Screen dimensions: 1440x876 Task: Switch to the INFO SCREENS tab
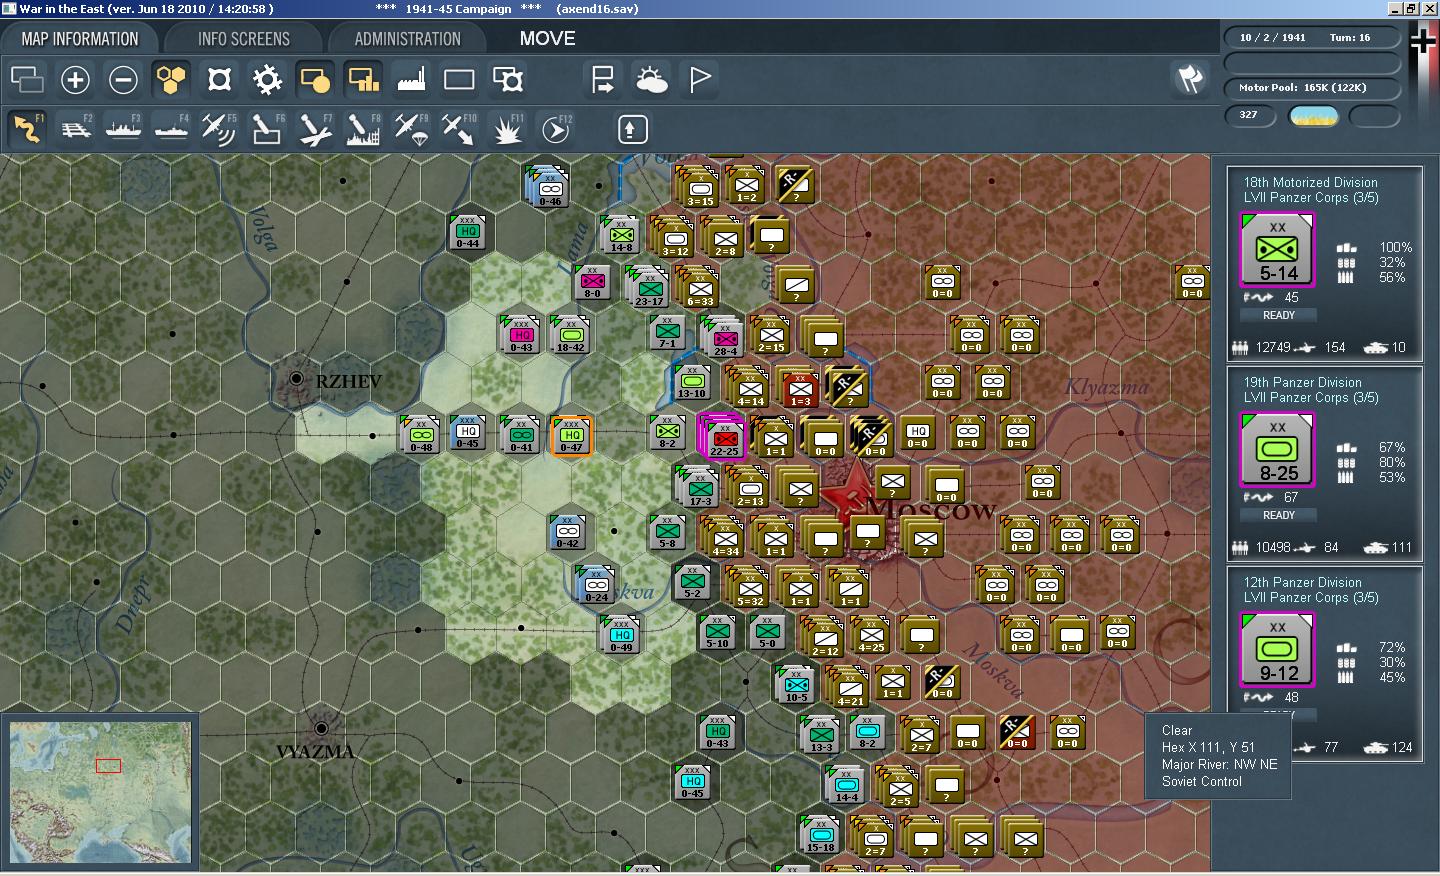(x=244, y=39)
